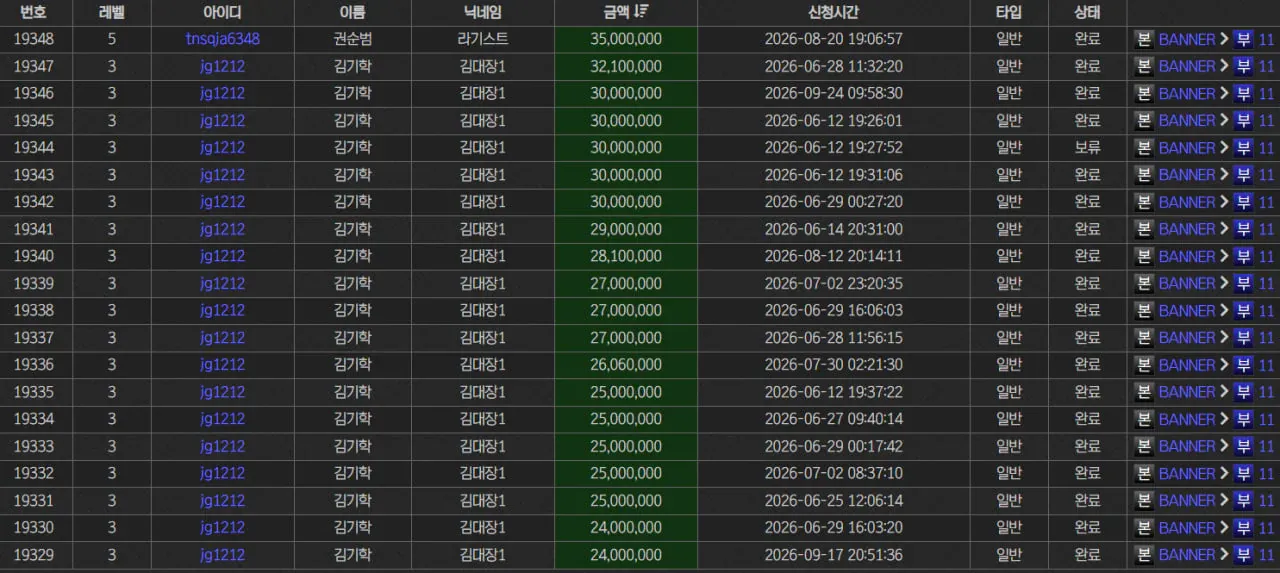Click the 본 badge in row 19331
The height and width of the screenshot is (573, 1280).
click(1144, 500)
